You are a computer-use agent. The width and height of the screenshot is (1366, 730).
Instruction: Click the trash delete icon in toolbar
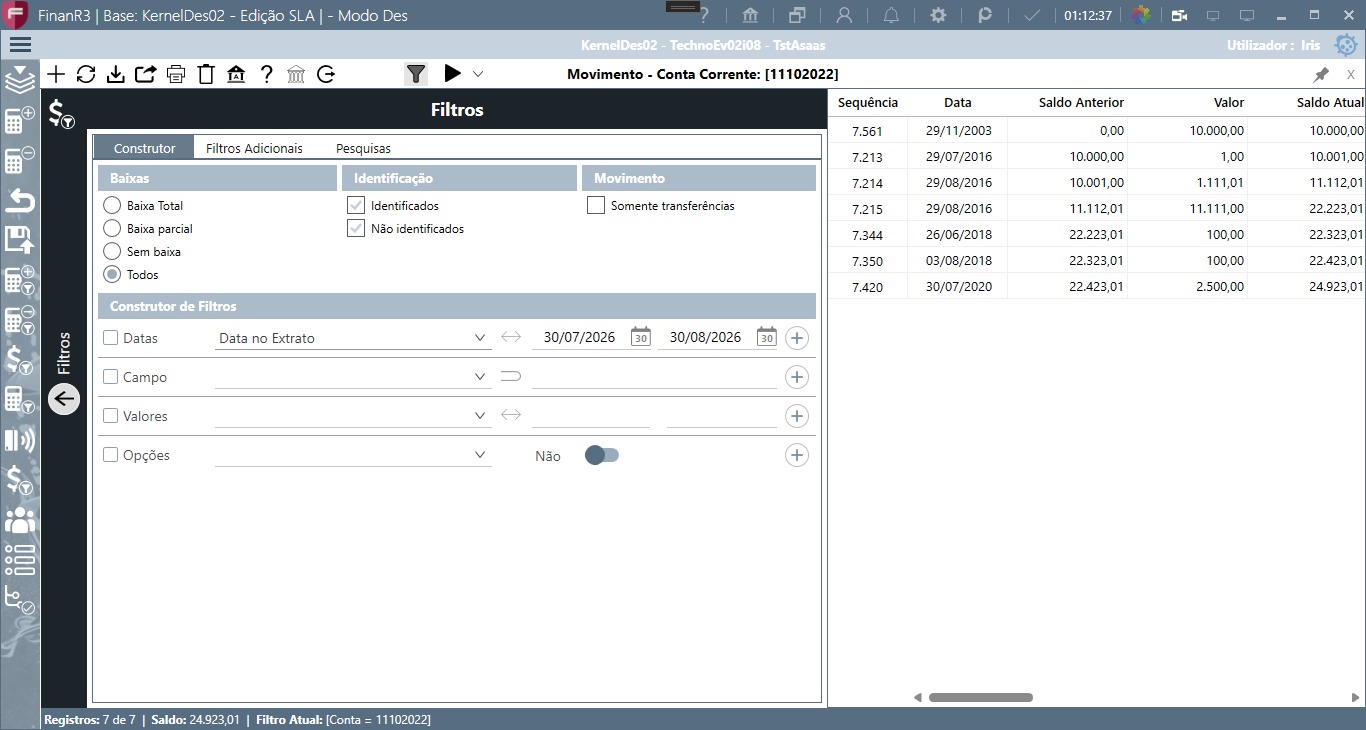click(206, 74)
